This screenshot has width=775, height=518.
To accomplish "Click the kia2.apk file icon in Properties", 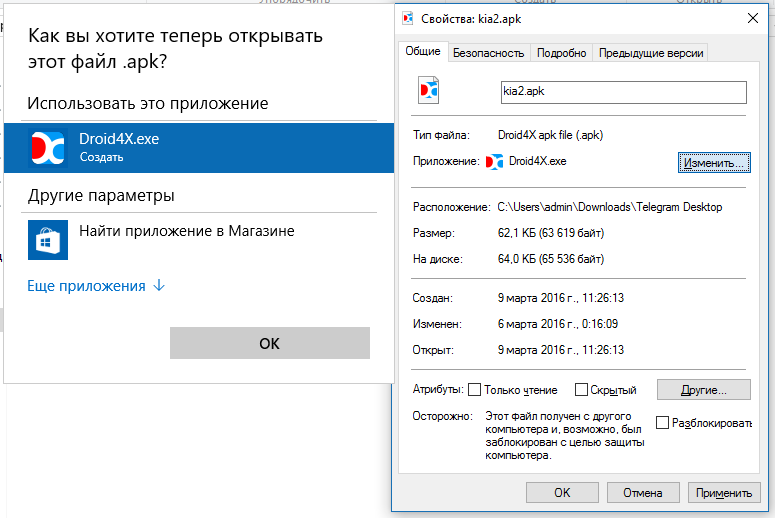I will click(429, 90).
